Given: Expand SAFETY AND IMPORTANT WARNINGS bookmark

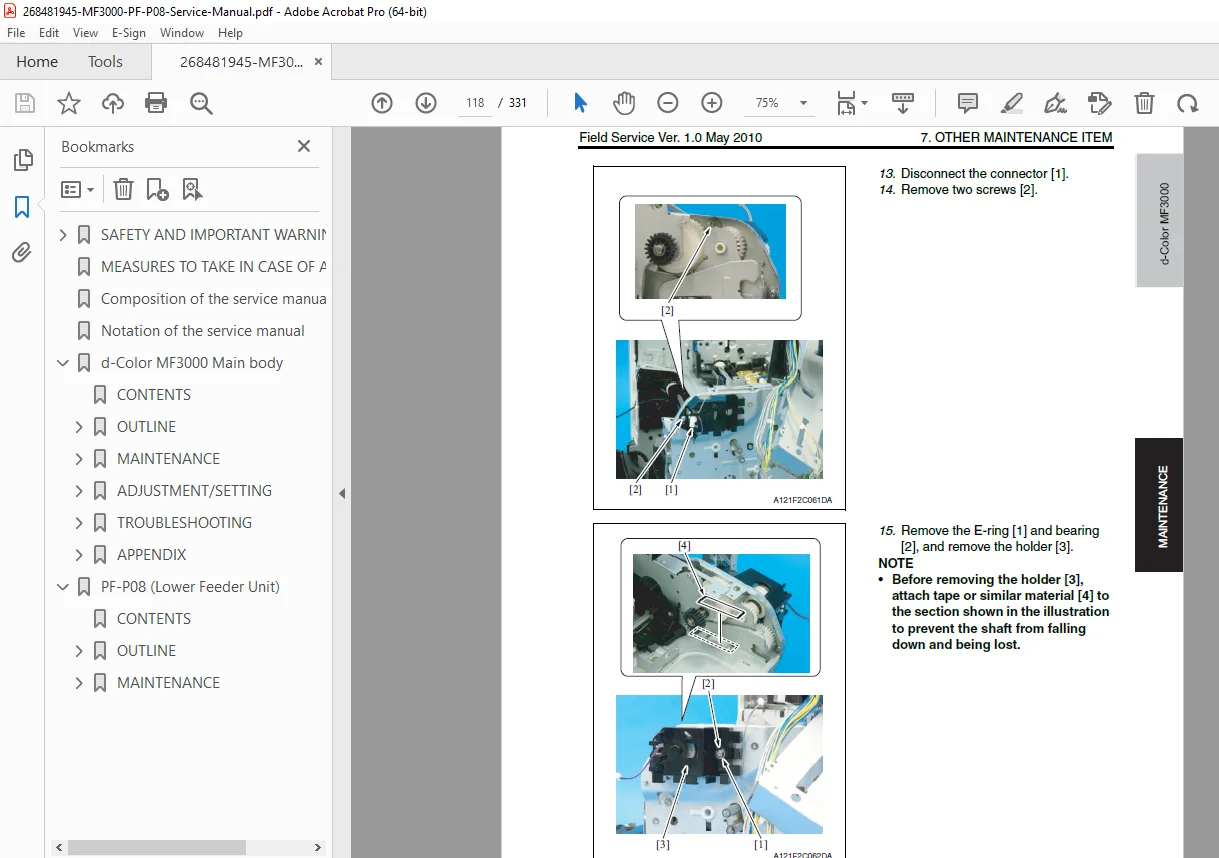Looking at the screenshot, I should pyautogui.click(x=63, y=235).
